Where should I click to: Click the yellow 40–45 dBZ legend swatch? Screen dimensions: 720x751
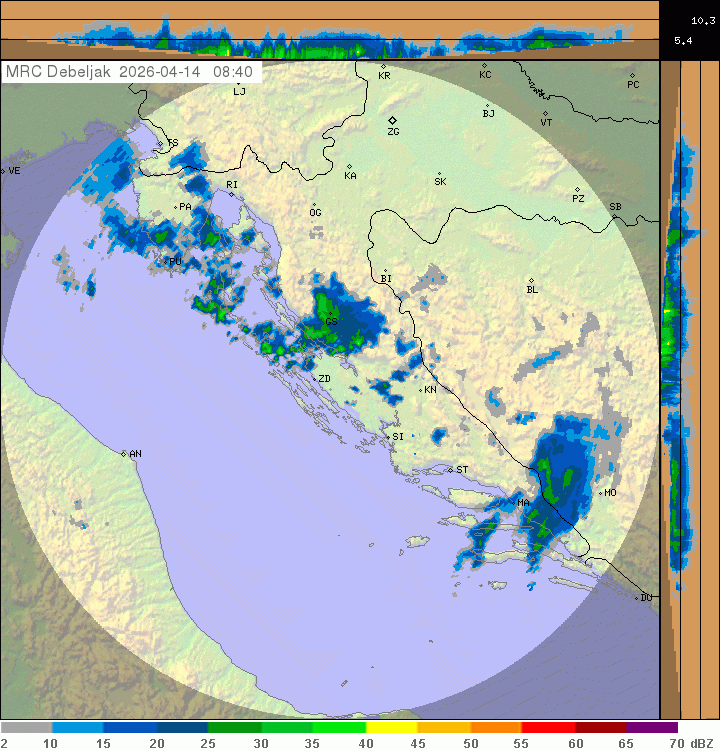click(x=391, y=727)
